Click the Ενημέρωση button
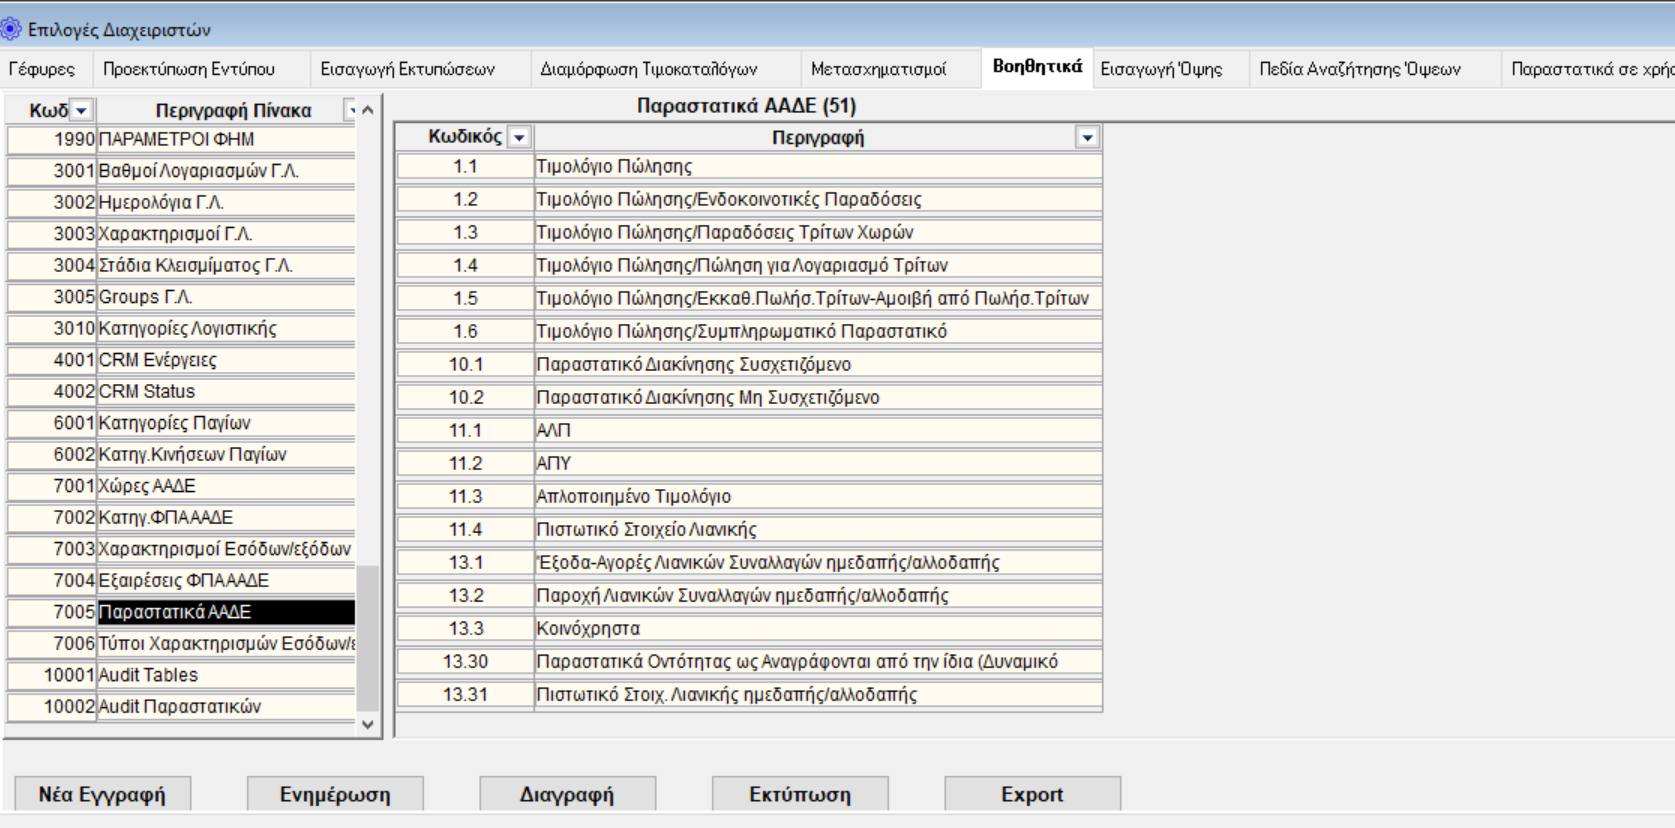The height and width of the screenshot is (828, 1675). 335,794
